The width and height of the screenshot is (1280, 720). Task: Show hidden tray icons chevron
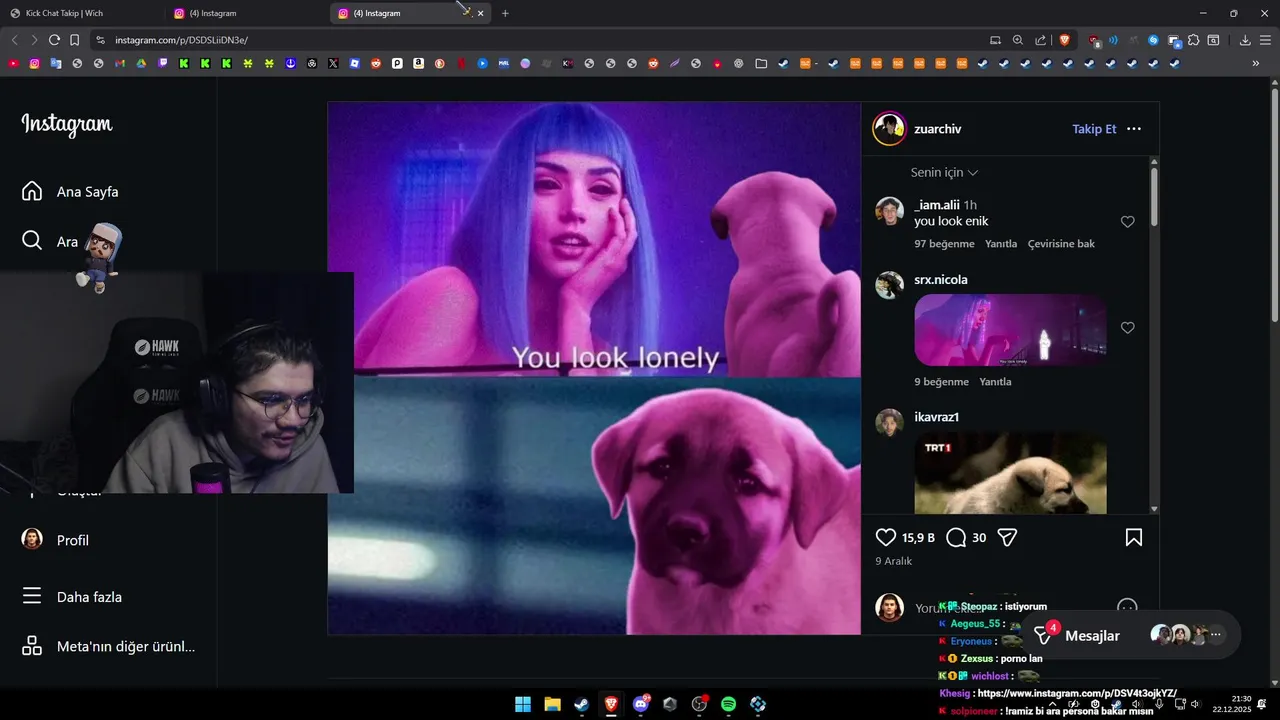point(1052,704)
